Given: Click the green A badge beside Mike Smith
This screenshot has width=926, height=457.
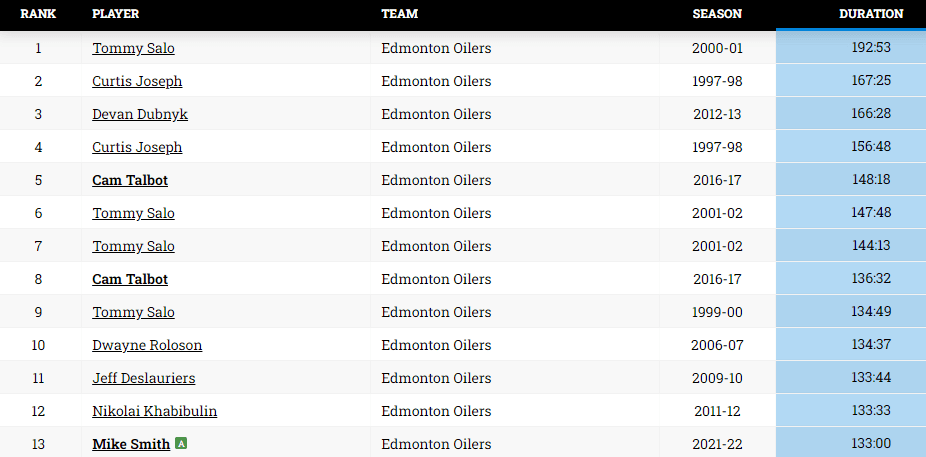Looking at the screenshot, I should [x=181, y=443].
